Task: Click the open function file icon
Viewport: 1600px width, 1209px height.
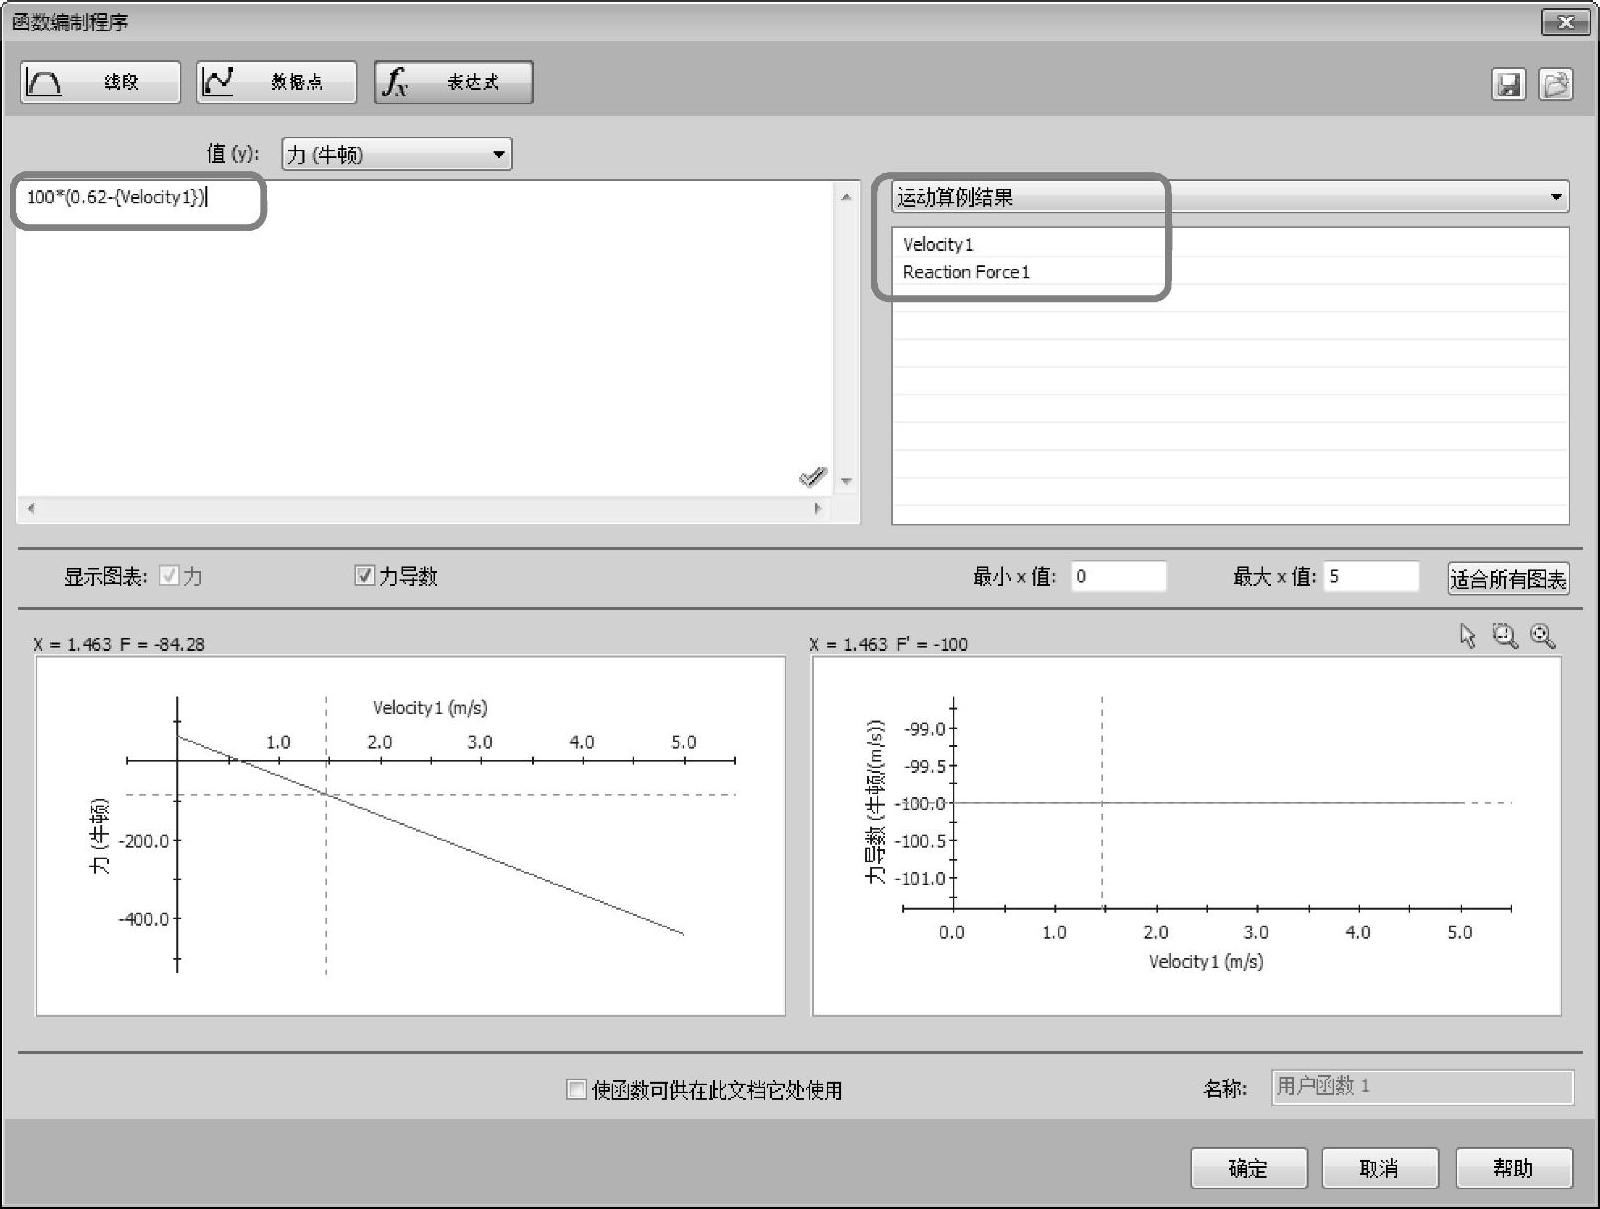Action: [x=1556, y=84]
